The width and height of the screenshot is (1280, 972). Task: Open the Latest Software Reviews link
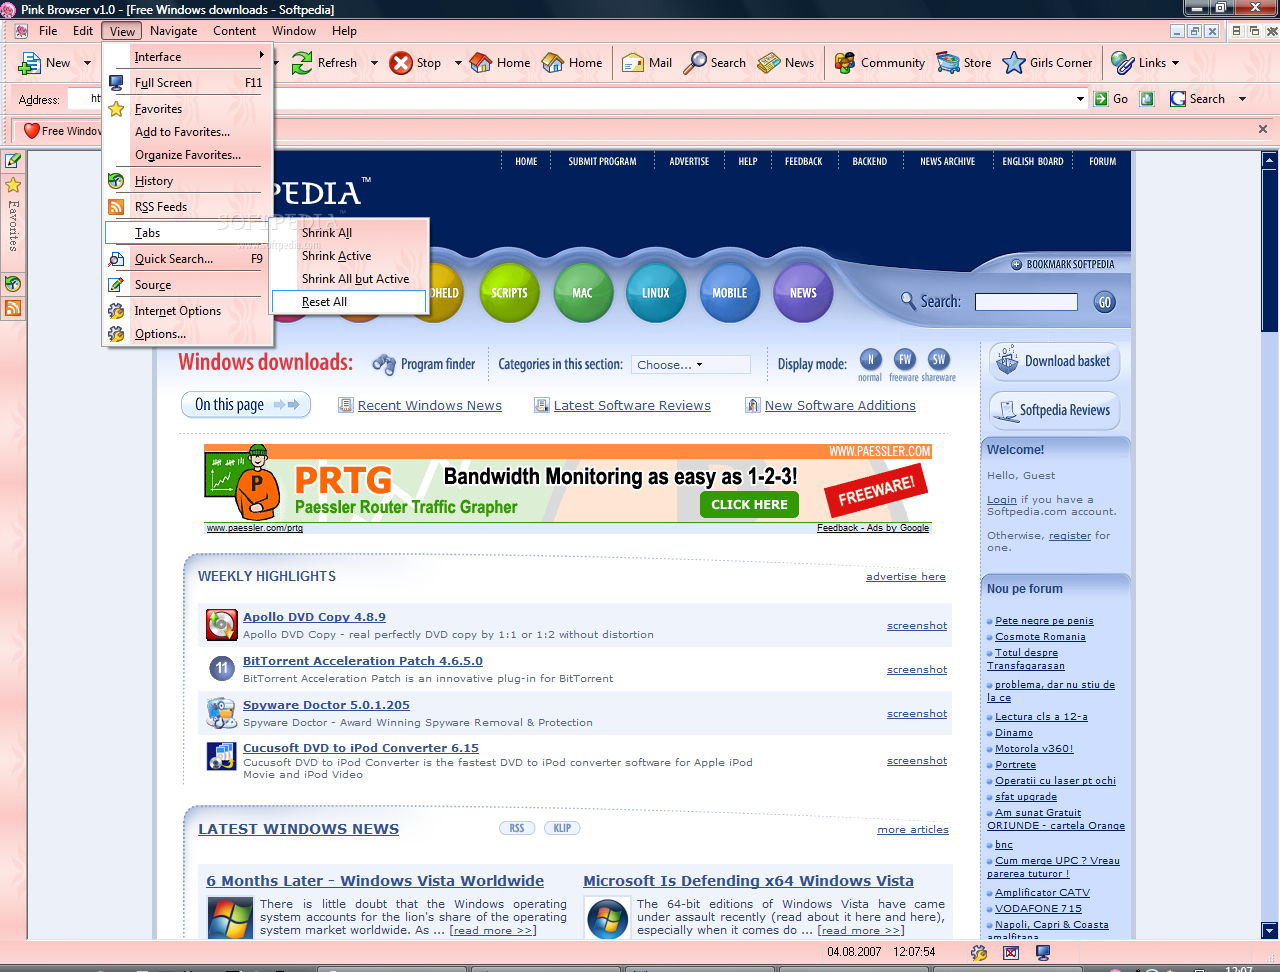pos(632,405)
